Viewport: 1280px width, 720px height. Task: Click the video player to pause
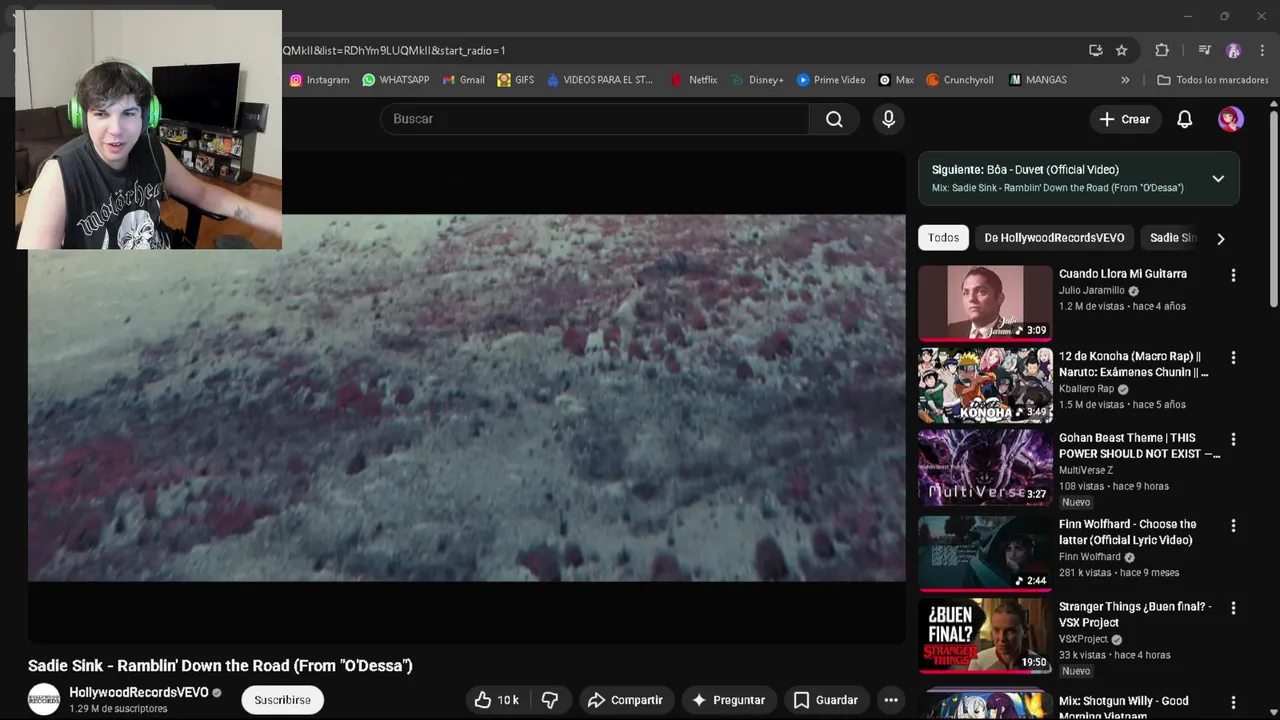click(x=466, y=398)
